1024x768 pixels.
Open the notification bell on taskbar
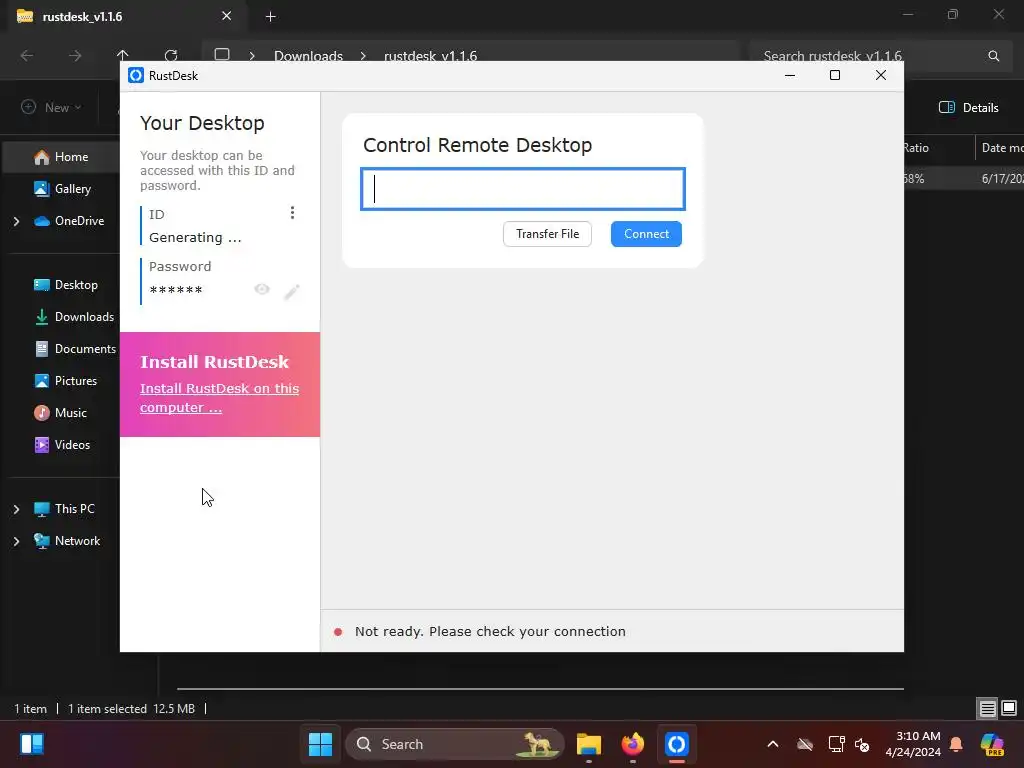tap(956, 744)
